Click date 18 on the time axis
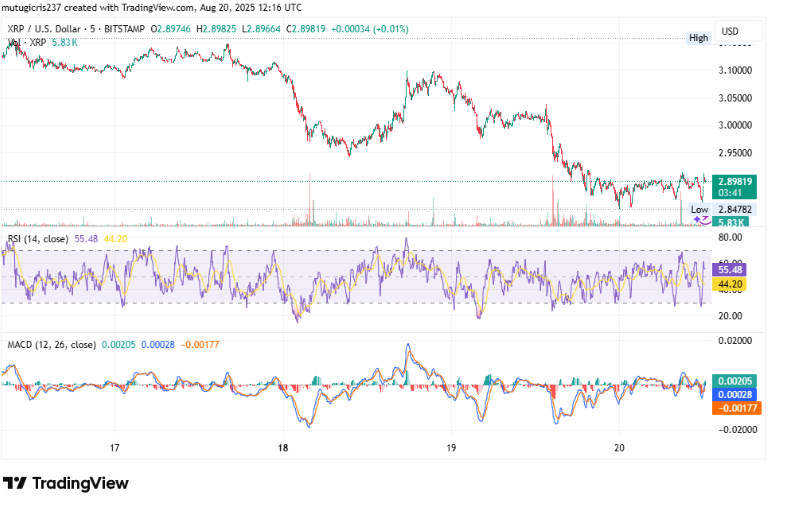The width and height of the screenshot is (785, 505). [283, 447]
